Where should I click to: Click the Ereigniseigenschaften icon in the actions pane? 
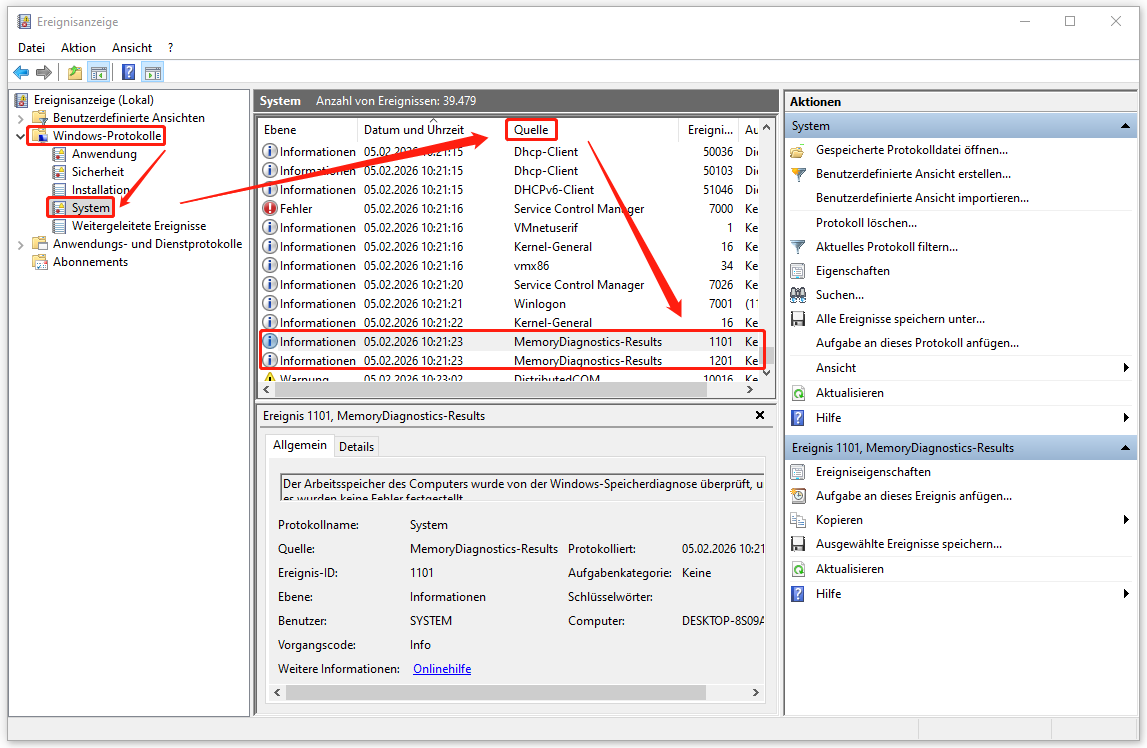pos(798,472)
